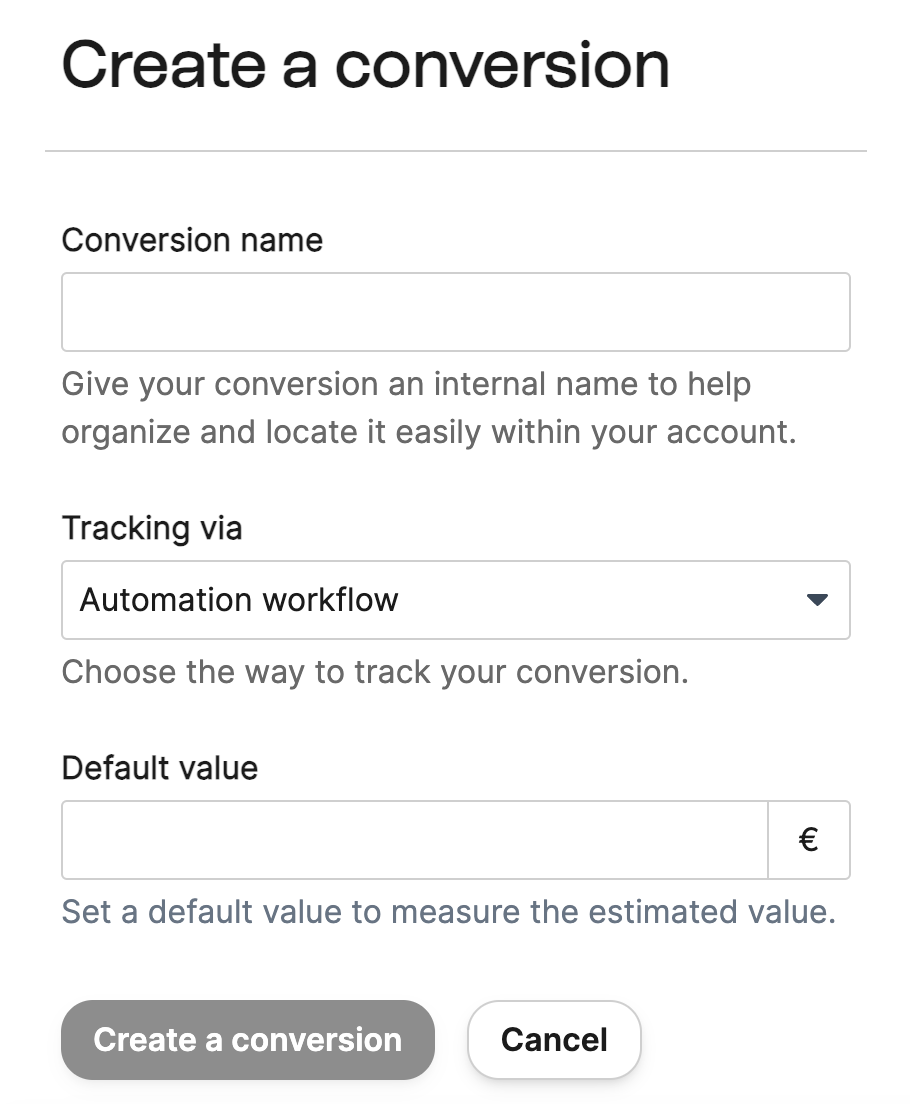Select the Automation workflow text
This screenshot has width=910, height=1104.
pyautogui.click(x=240, y=600)
